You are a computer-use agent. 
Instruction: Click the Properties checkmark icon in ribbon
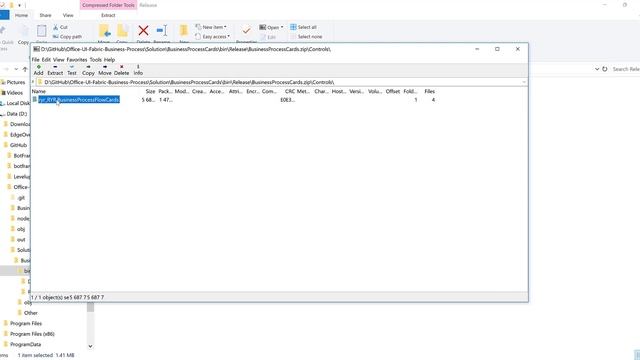pyautogui.click(x=247, y=31)
